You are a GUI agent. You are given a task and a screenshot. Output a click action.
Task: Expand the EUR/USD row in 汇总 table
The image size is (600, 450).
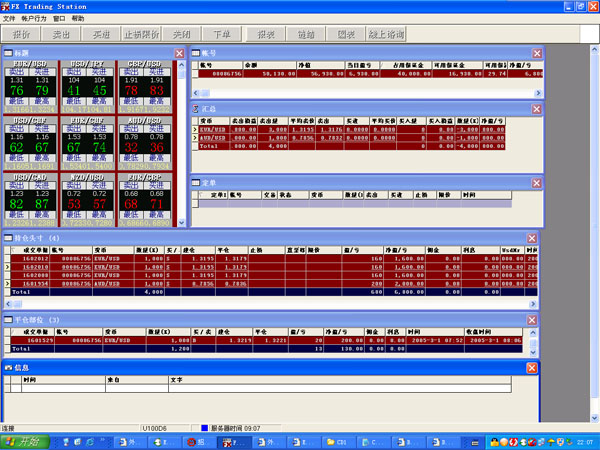point(194,130)
